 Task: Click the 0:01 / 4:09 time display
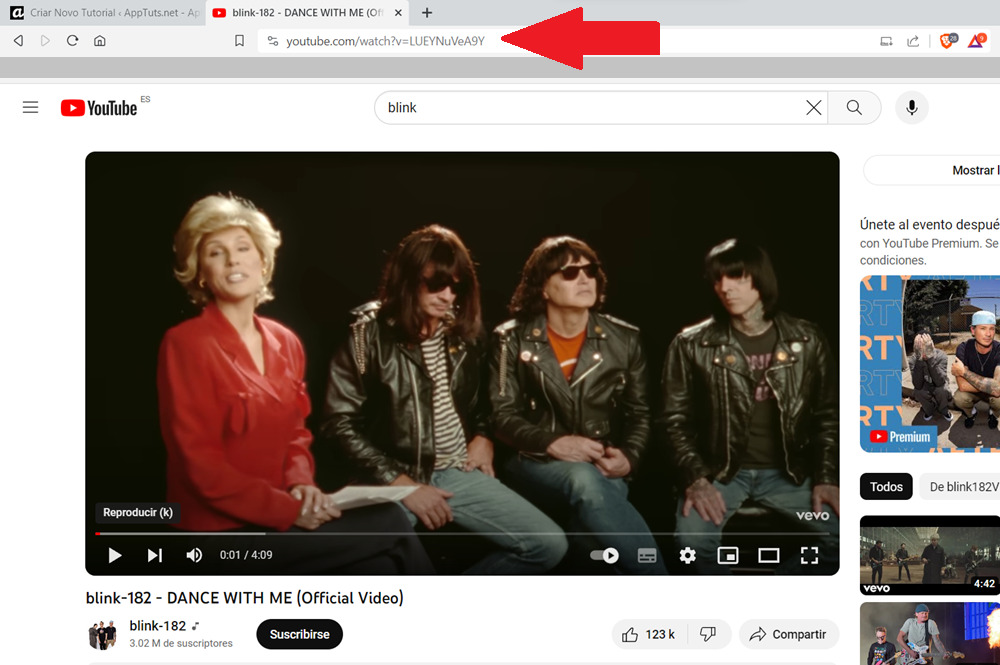point(246,555)
